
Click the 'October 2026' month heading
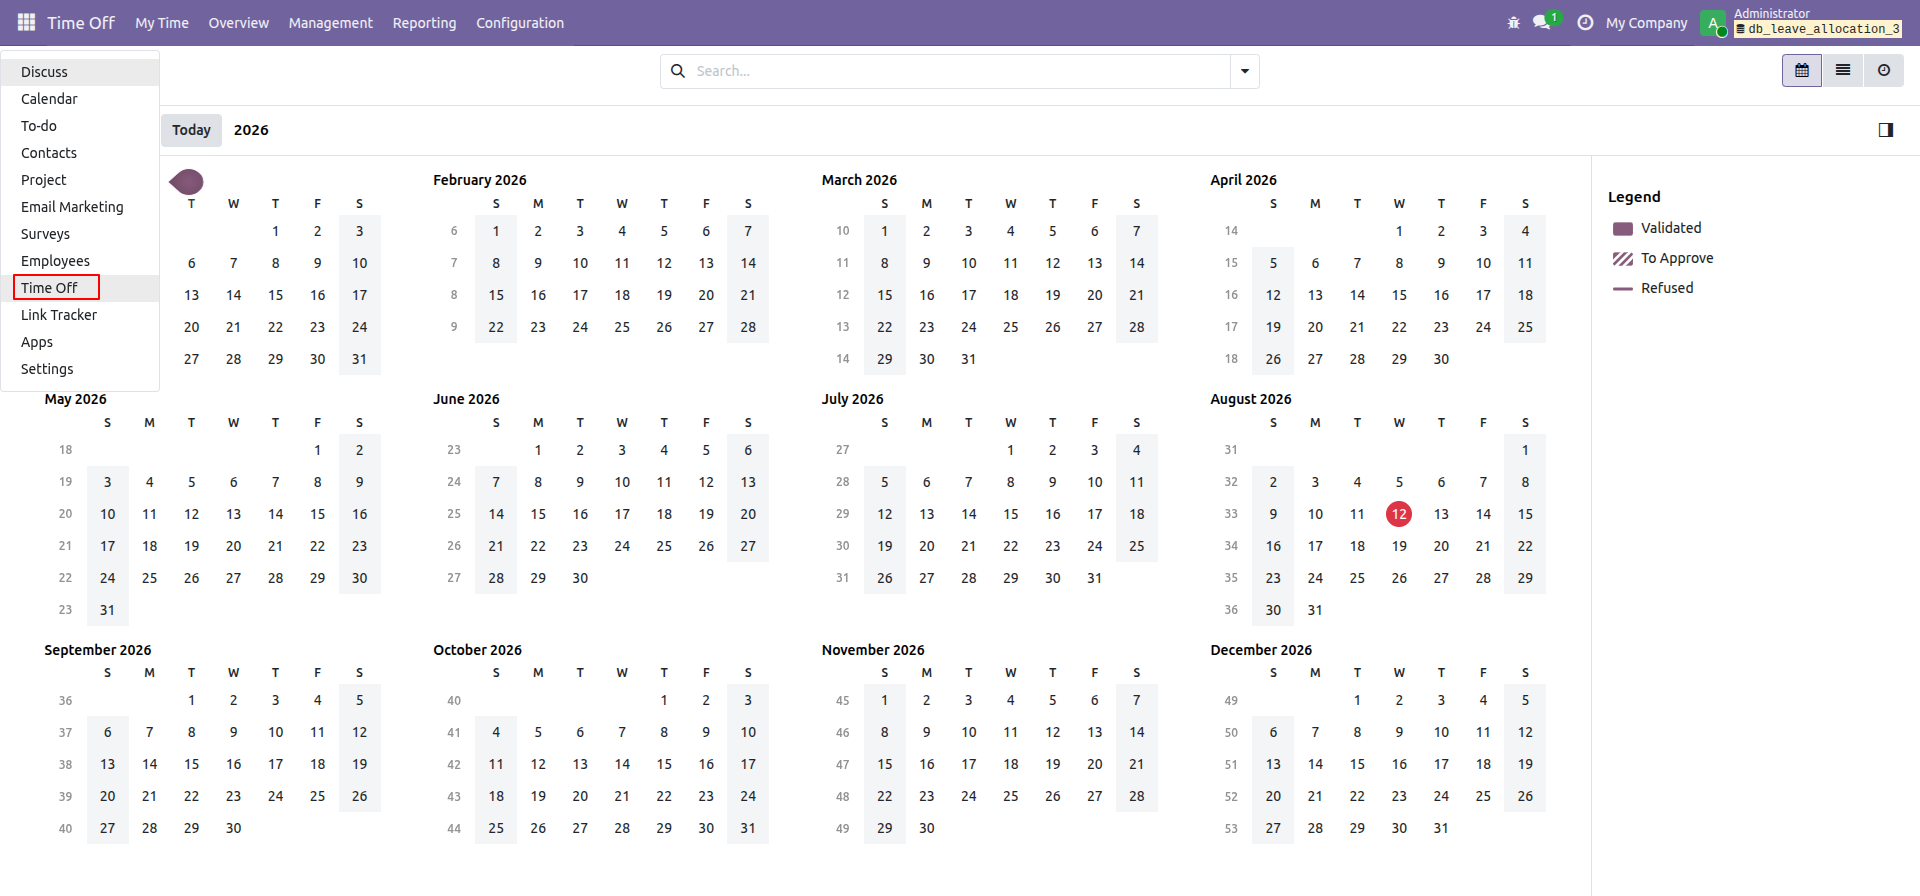(x=477, y=650)
